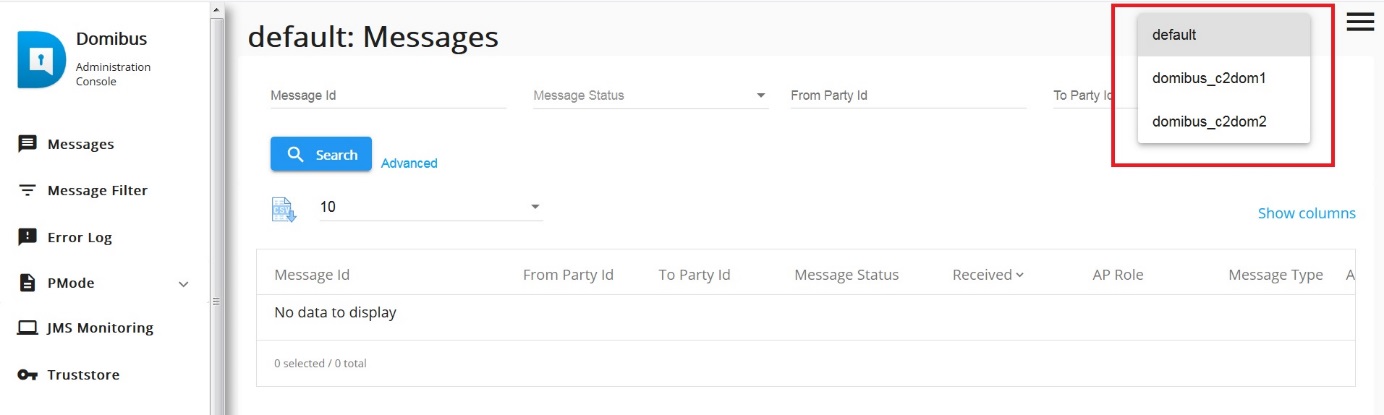
Task: Click the Message Filter lines icon
Action: pos(28,190)
